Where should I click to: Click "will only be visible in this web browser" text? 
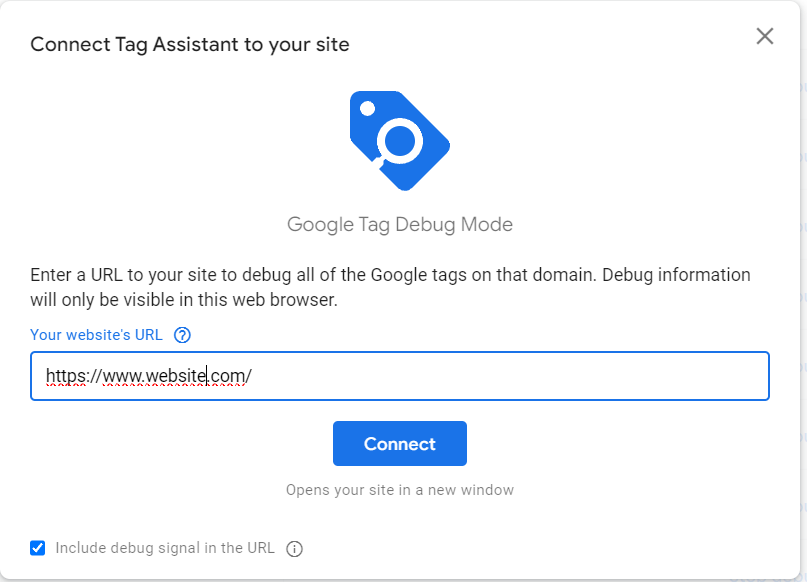pyautogui.click(x=184, y=300)
